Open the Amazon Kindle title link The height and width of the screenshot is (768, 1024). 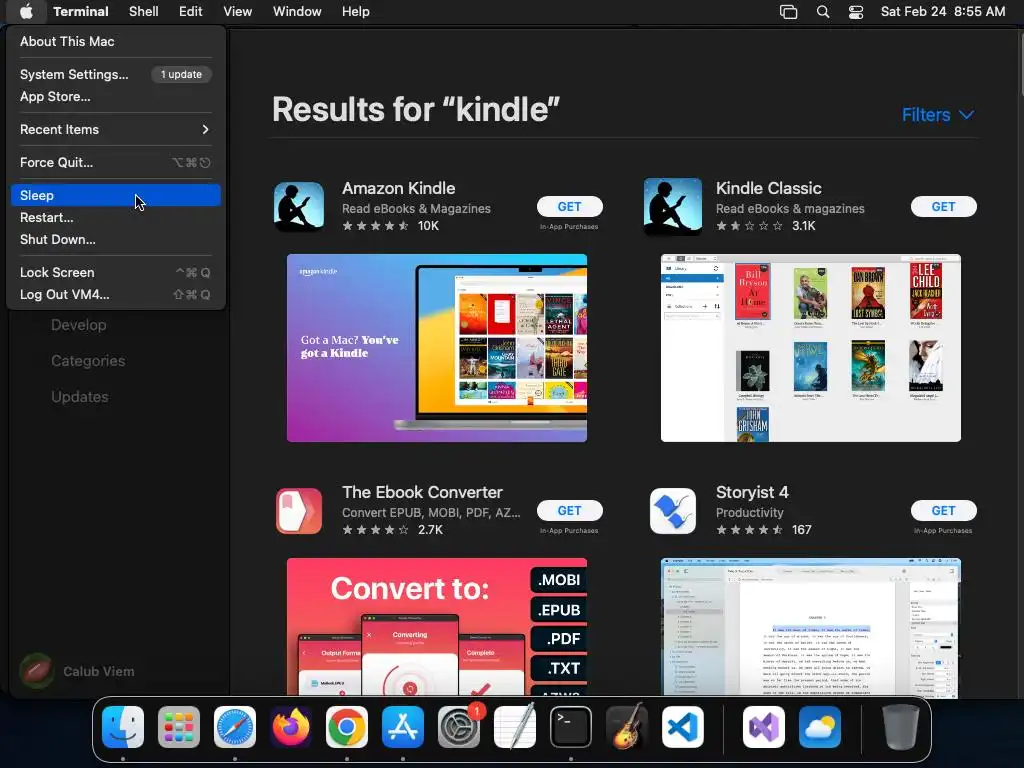tap(399, 188)
